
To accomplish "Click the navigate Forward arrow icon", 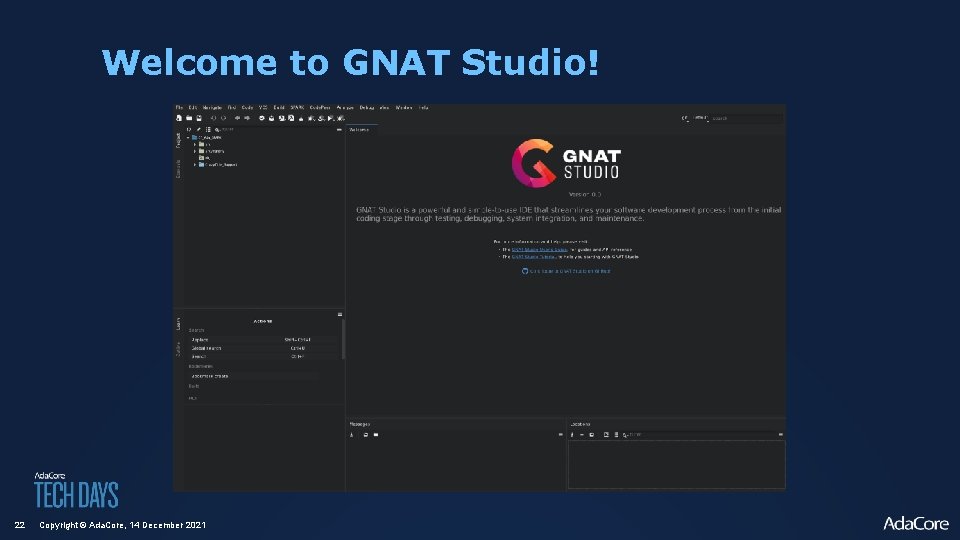I will coord(247,118).
